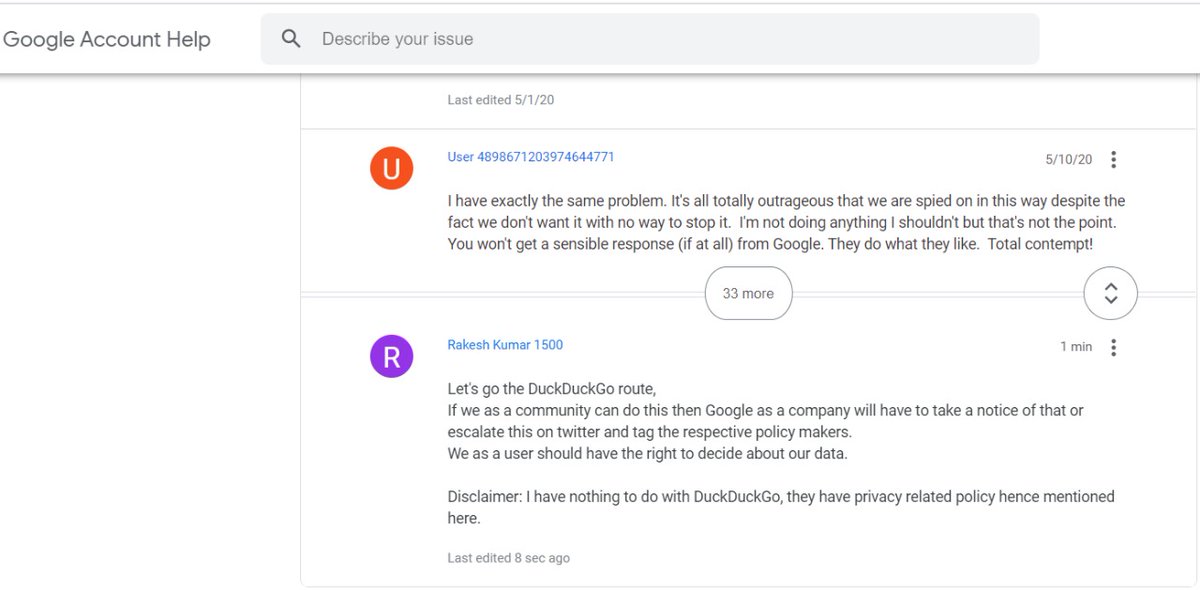Screen dimensions: 1200x590
Task: Open the Google Account Help home link
Action: 106,39
